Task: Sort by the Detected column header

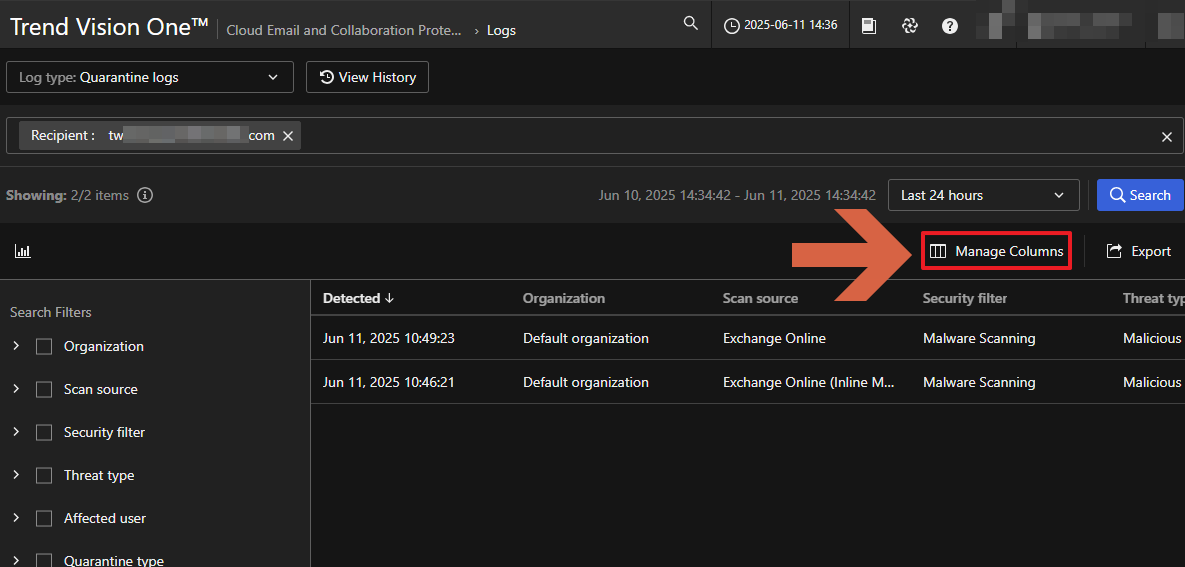Action: [x=358, y=298]
